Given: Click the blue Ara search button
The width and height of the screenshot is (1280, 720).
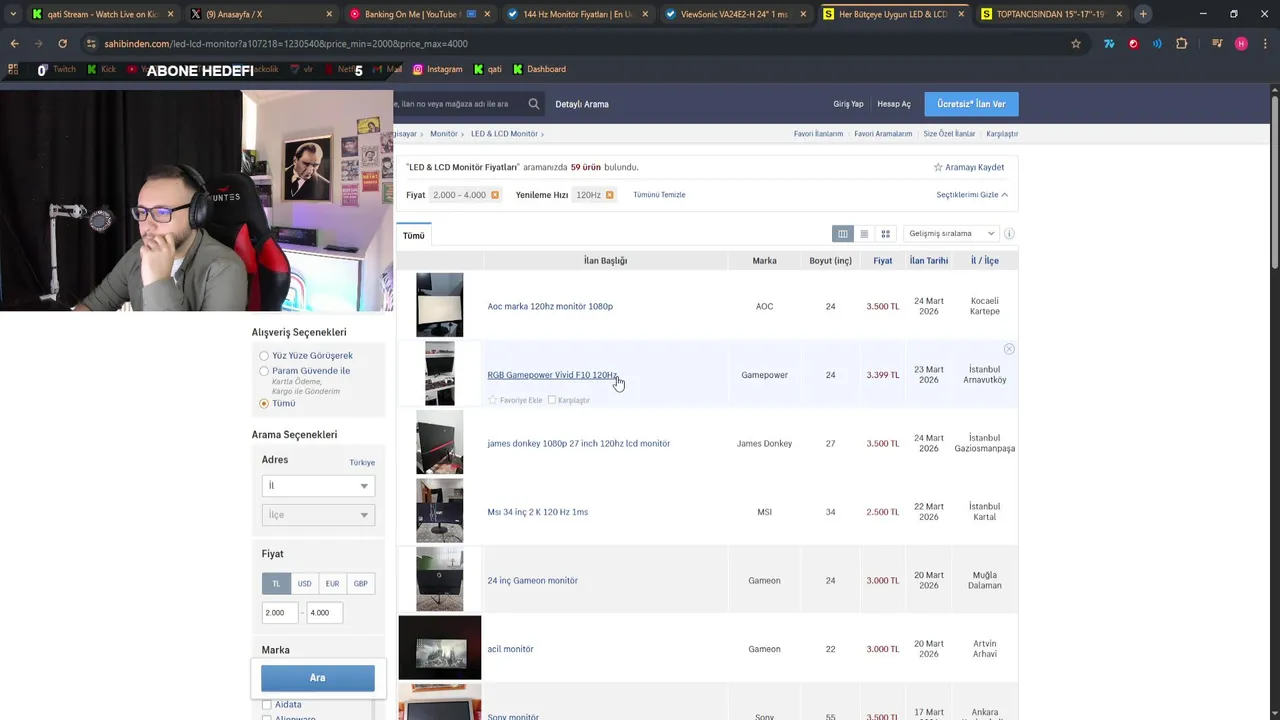Looking at the screenshot, I should [318, 678].
